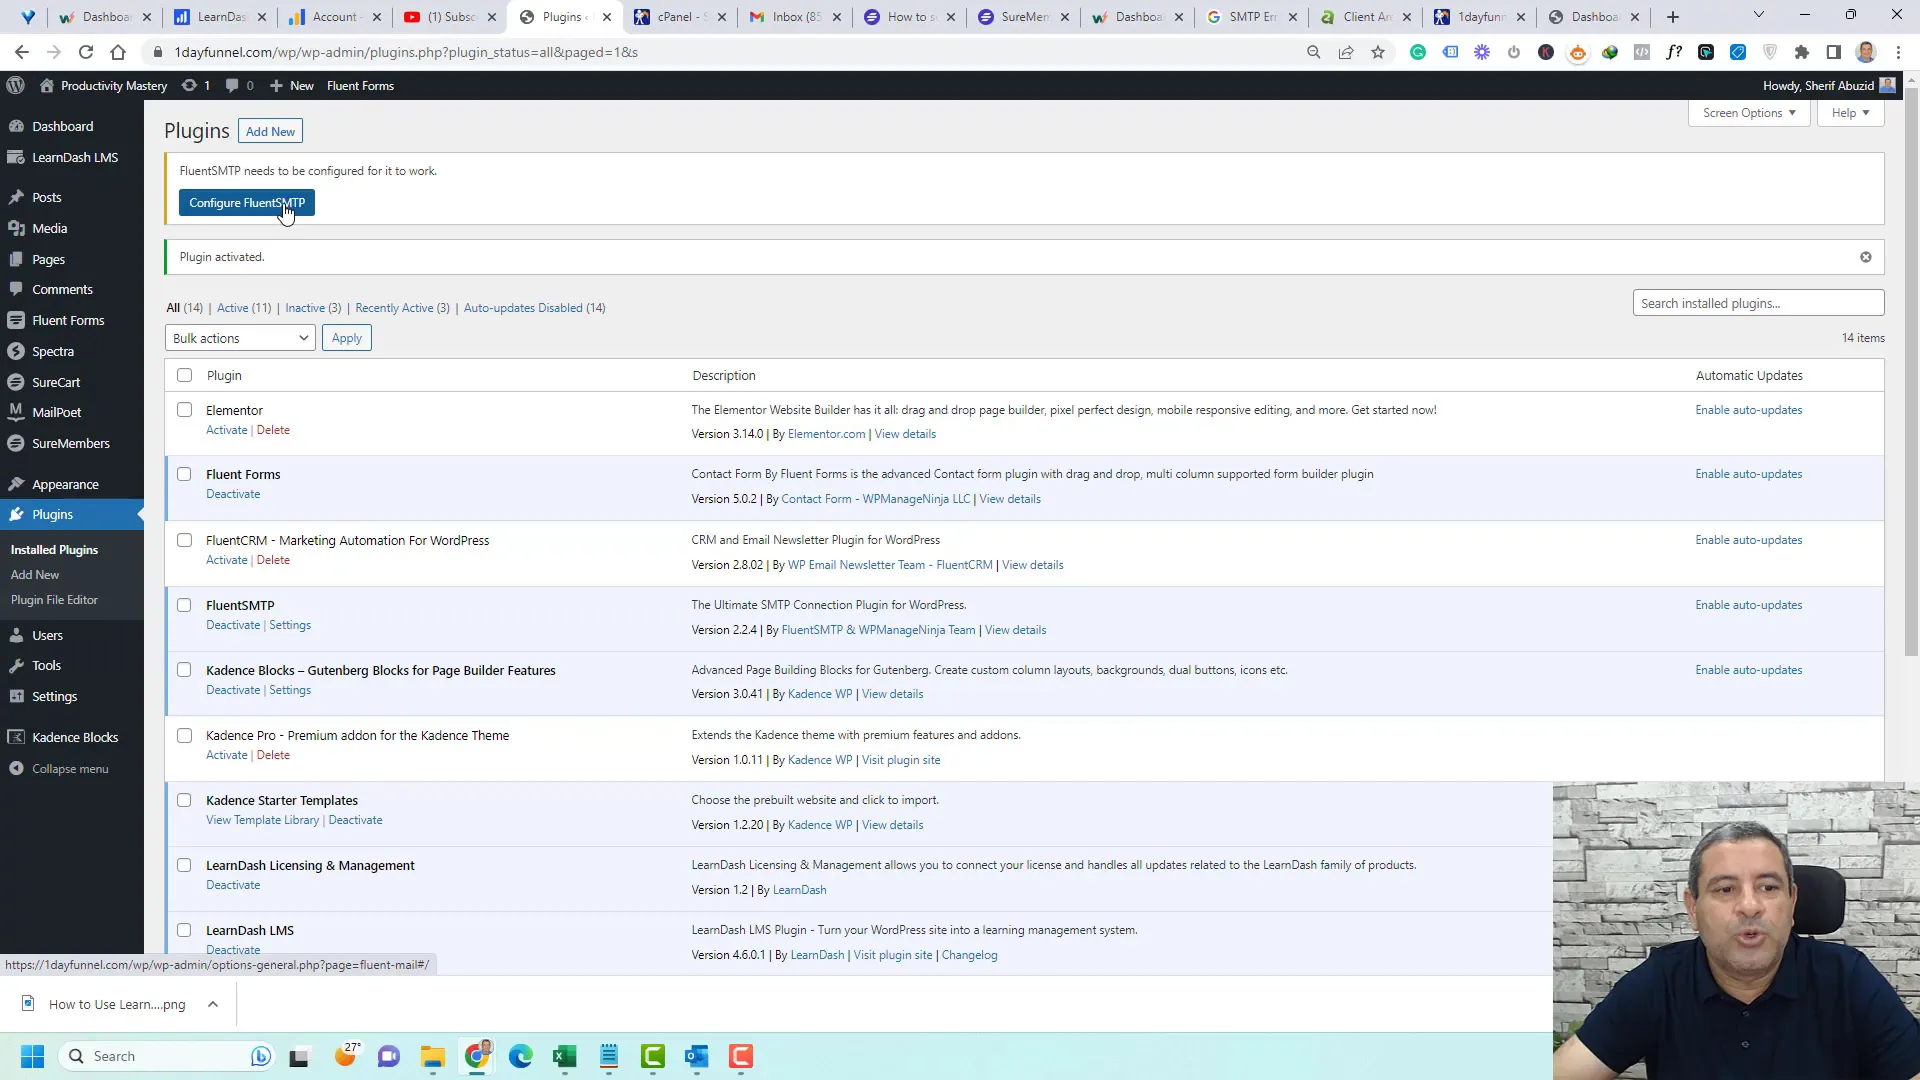The height and width of the screenshot is (1080, 1920).
Task: Open Fluent Forms sidebar item
Action: coord(68,320)
